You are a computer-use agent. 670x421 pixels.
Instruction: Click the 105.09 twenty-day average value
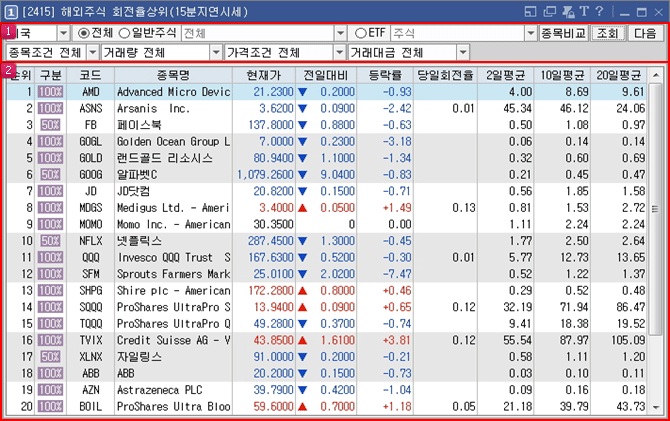(x=627, y=341)
